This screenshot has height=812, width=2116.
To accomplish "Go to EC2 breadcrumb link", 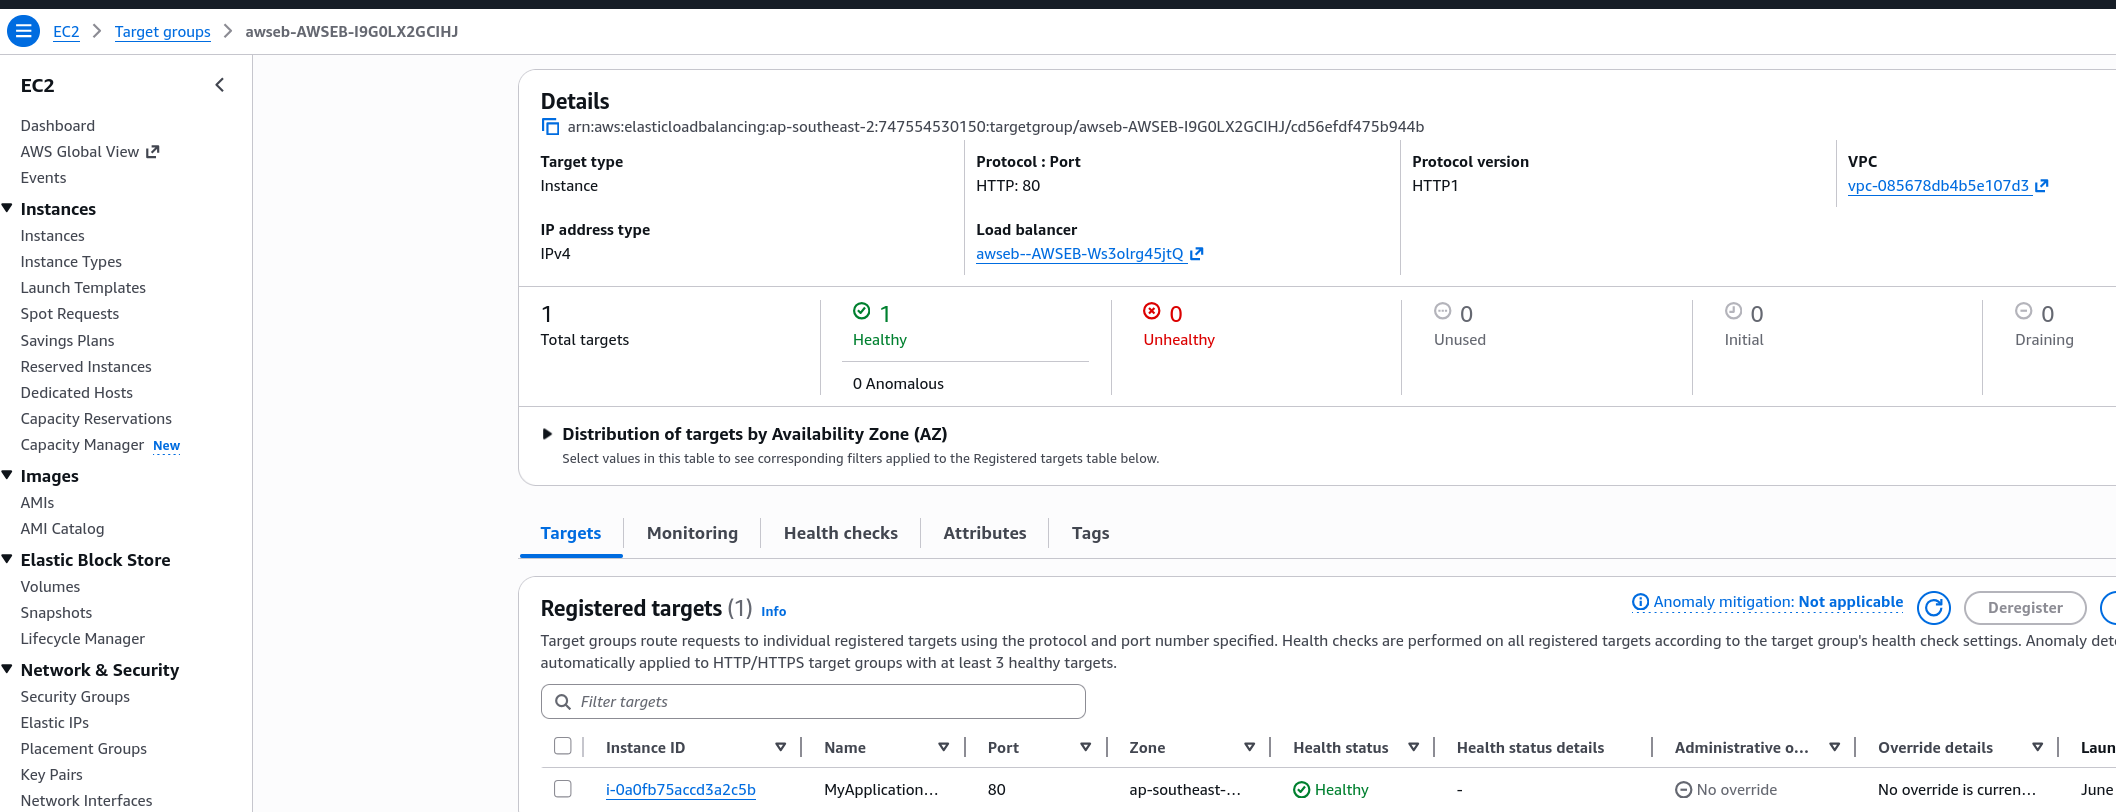I will click(x=66, y=31).
